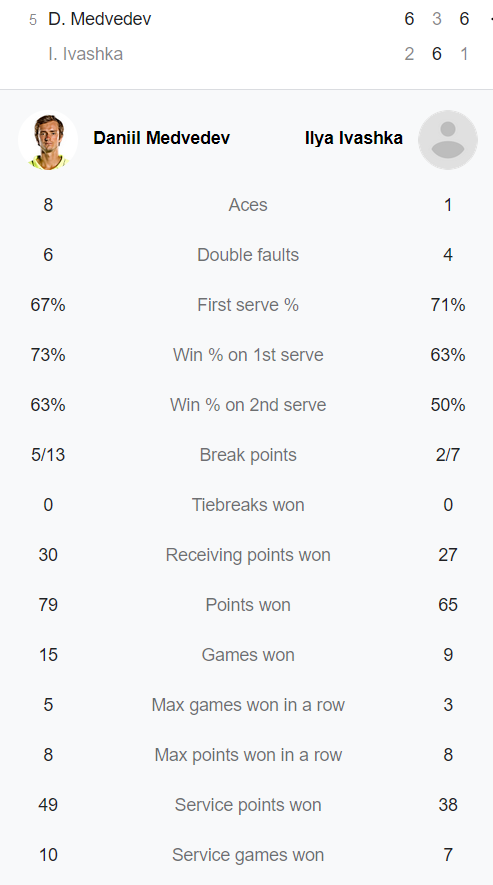
Task: Select the D. Medvedev score row
Action: pos(246,19)
